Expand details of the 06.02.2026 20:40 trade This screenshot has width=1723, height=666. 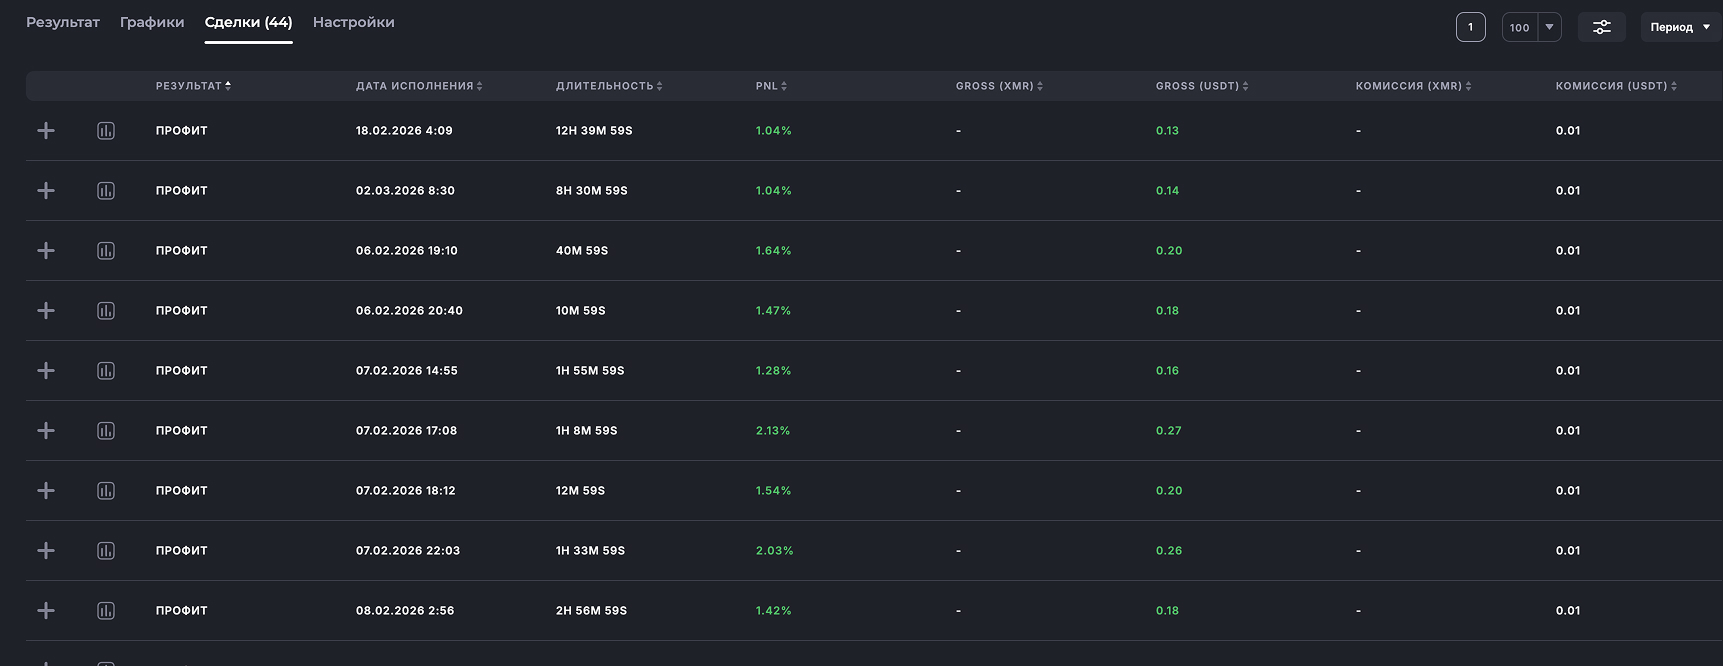pos(46,311)
